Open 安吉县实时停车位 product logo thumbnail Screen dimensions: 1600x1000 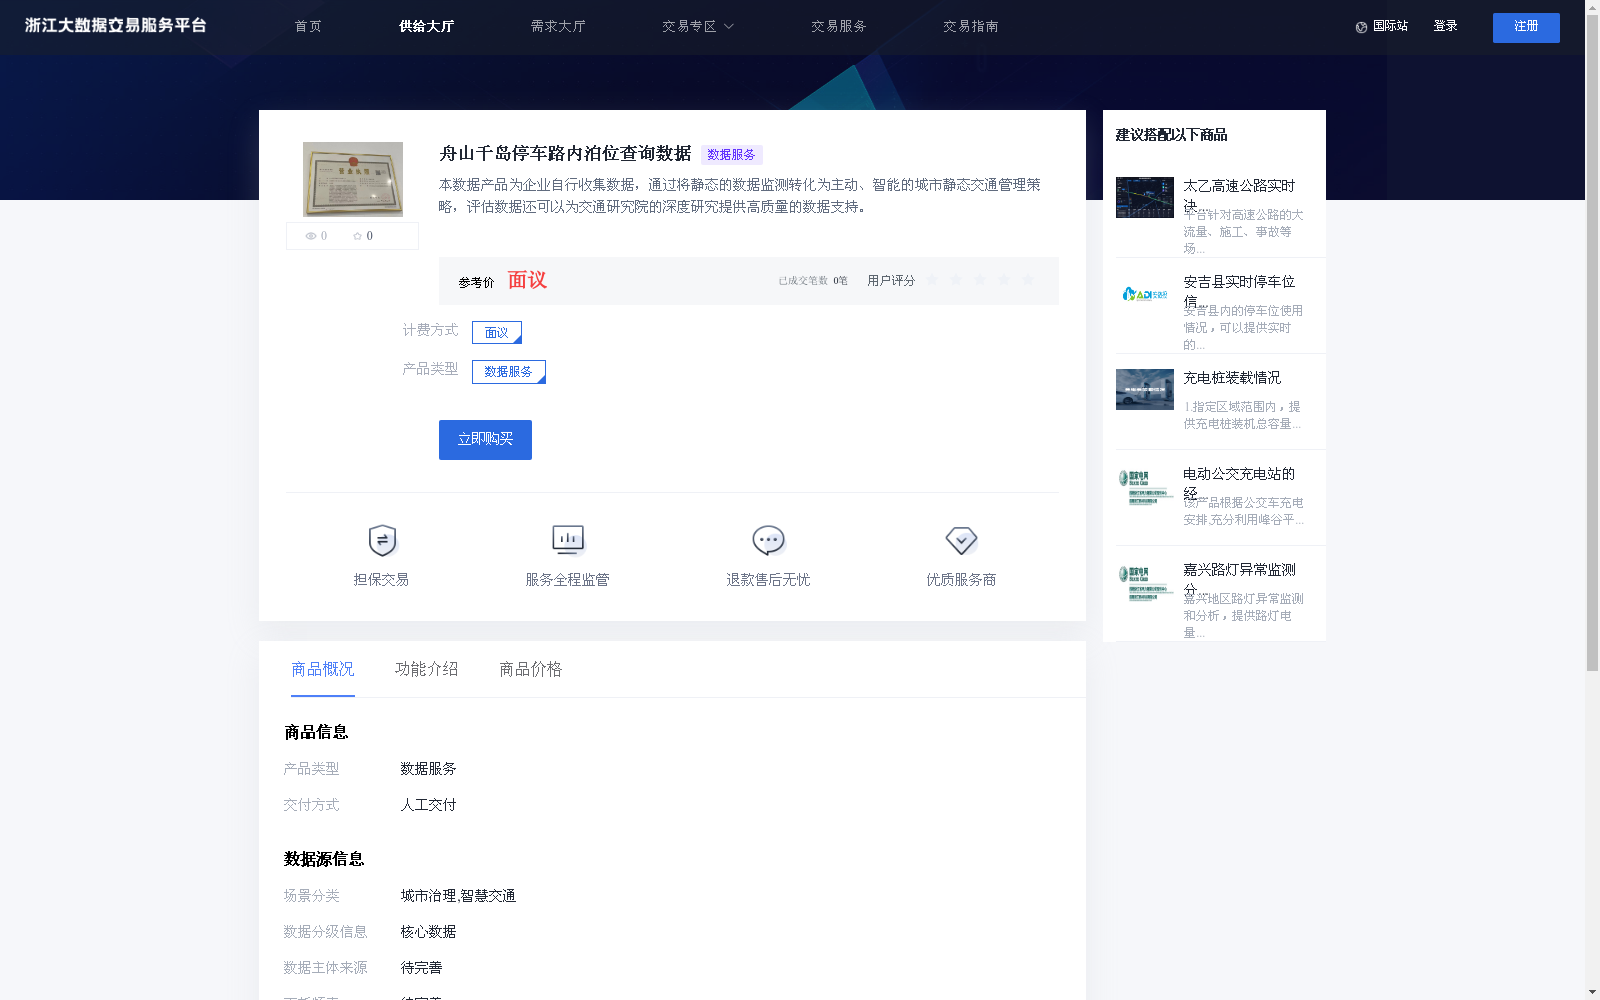pos(1145,294)
